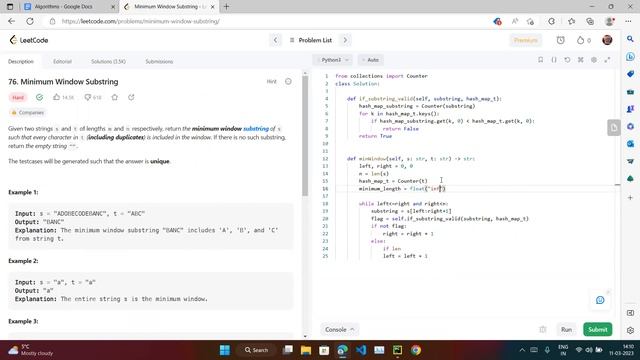Open File Explorer from taskbar
The image size is (640, 360).
pyautogui.click(x=306, y=350)
